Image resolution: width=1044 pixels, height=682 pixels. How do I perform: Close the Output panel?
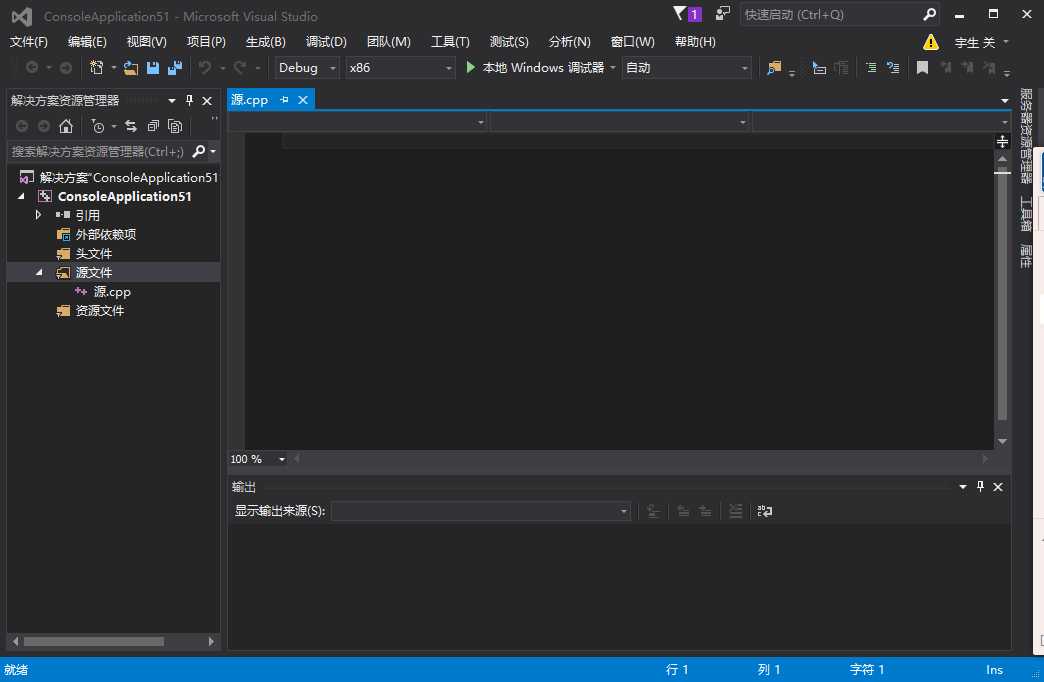998,487
